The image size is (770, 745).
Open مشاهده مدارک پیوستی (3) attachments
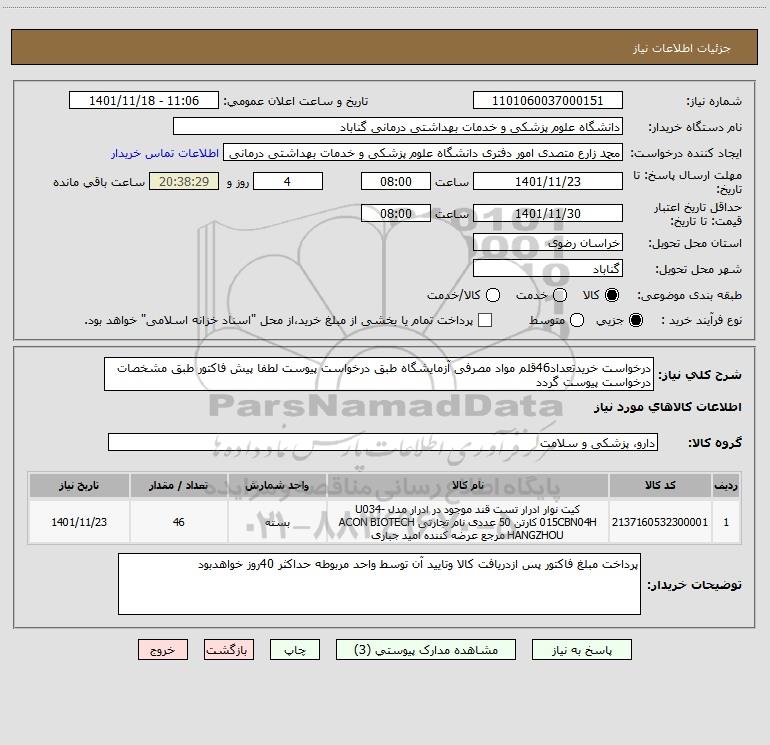coord(426,650)
